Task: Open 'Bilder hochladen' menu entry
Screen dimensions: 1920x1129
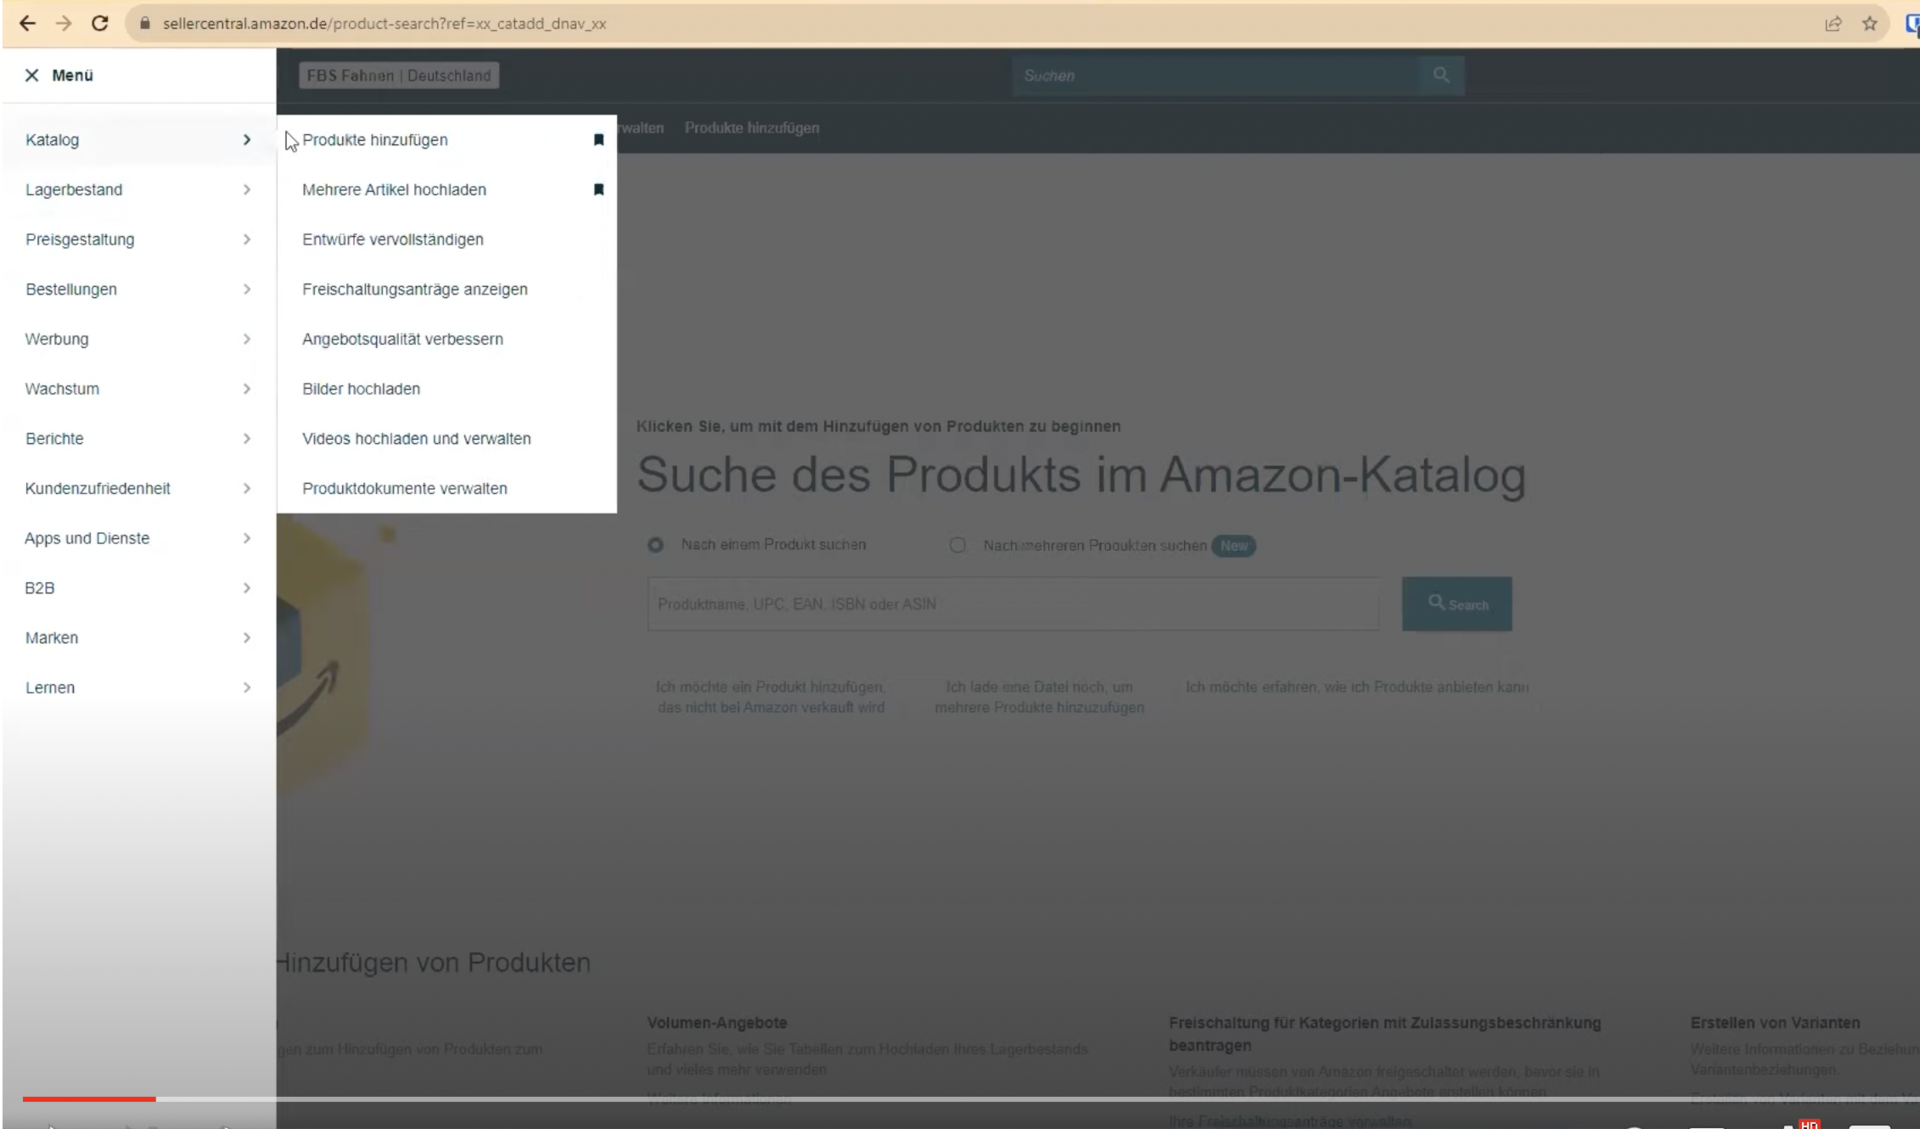Action: pyautogui.click(x=361, y=389)
